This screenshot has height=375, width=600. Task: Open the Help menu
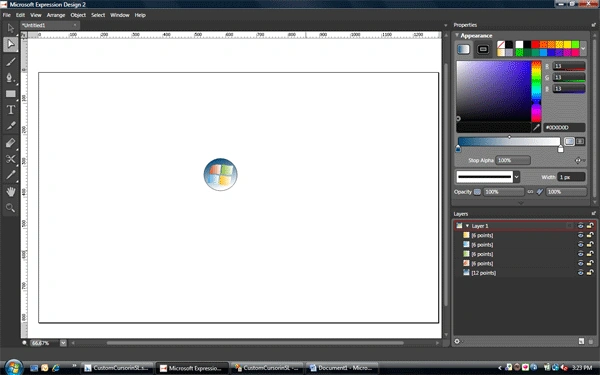point(140,15)
